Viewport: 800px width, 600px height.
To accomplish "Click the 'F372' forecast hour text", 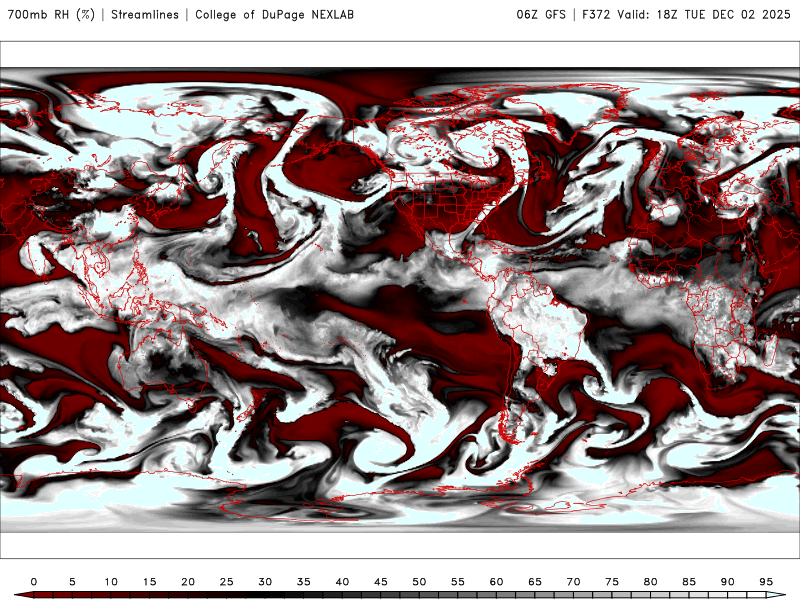I will click(596, 15).
